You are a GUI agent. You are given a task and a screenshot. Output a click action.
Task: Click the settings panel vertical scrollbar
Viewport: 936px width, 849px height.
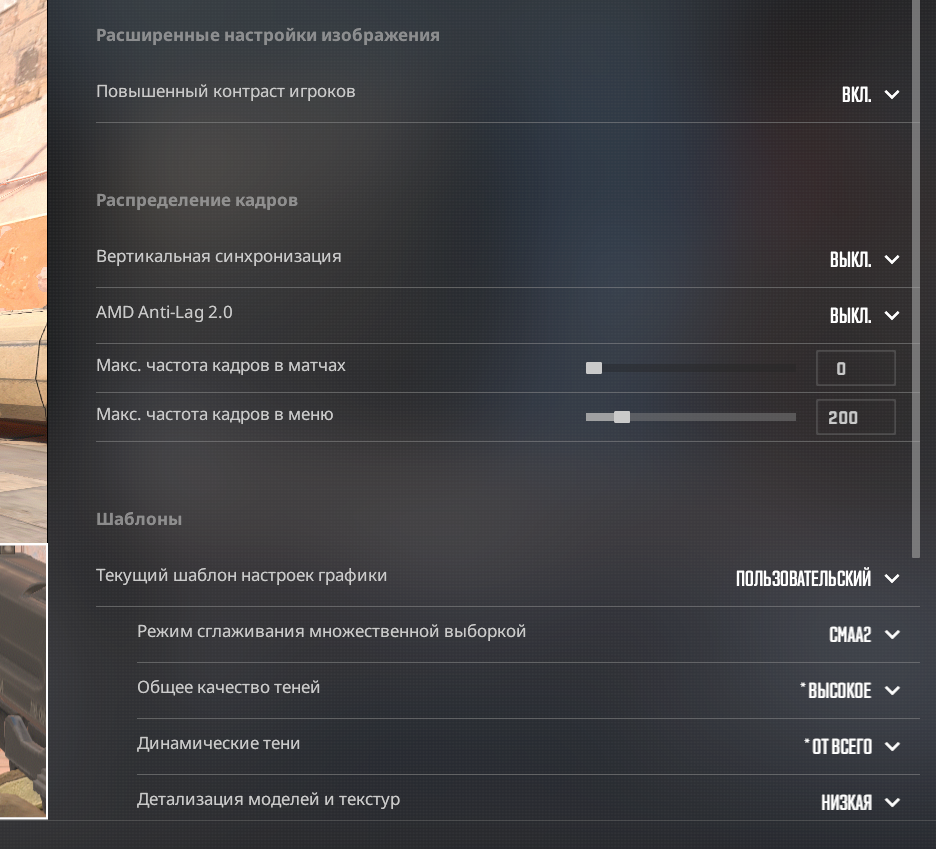916,279
